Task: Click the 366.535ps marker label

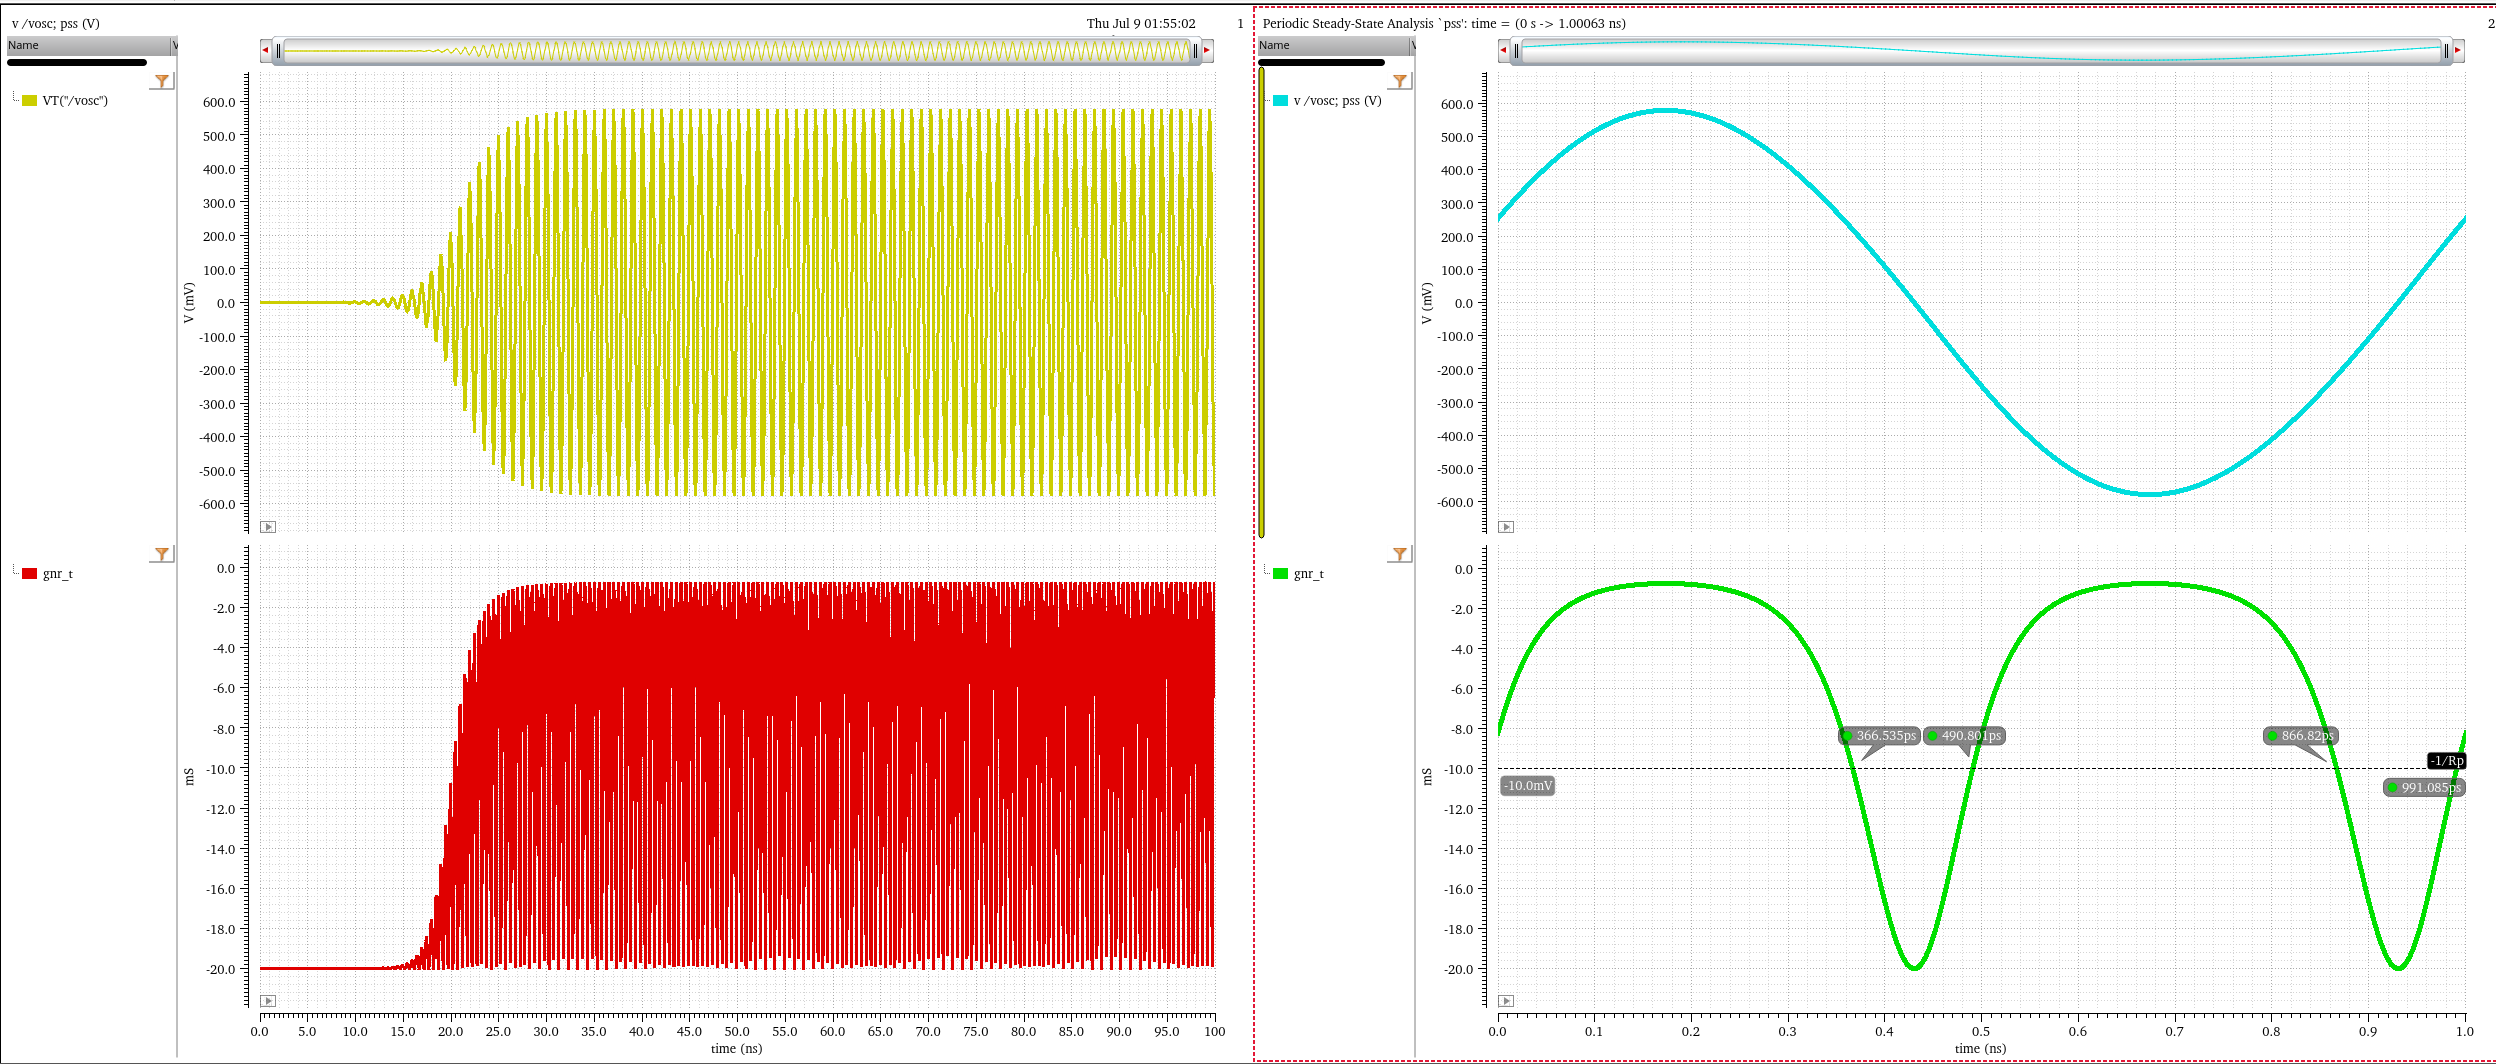Action: coord(1879,736)
